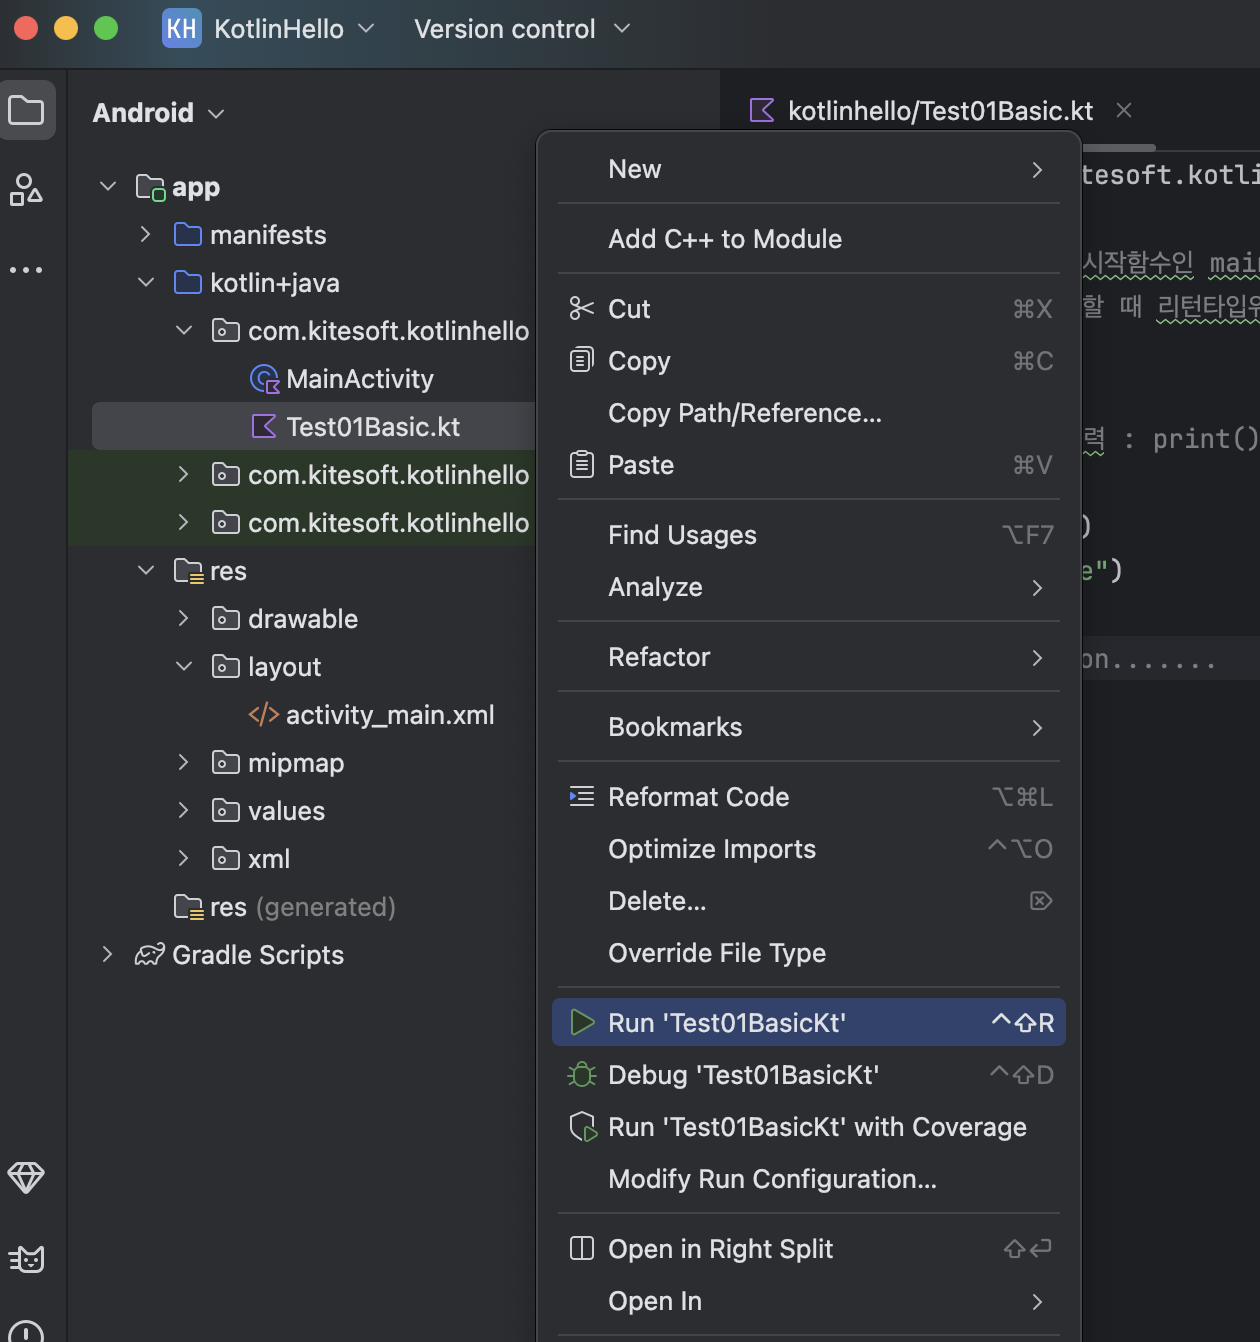
Task: Select activity_main.xml in project tree
Action: click(x=390, y=715)
